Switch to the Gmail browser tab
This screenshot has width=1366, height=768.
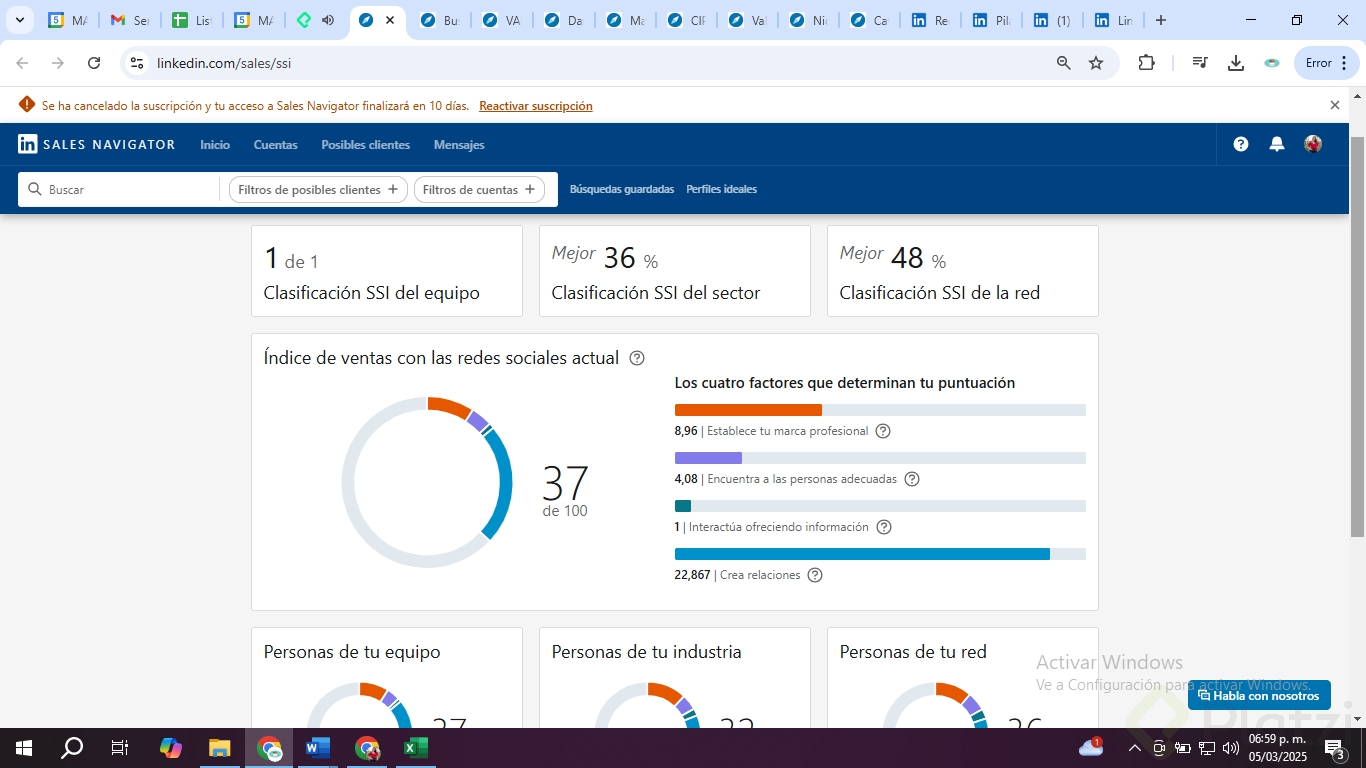coord(129,20)
